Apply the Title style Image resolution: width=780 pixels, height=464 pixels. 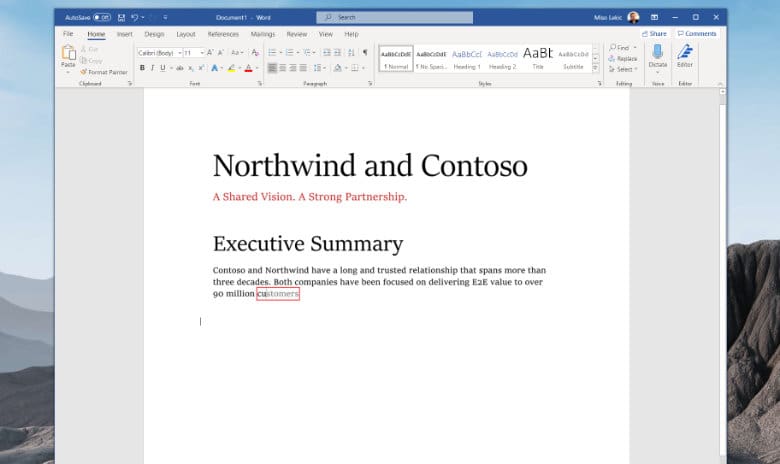tap(538, 59)
